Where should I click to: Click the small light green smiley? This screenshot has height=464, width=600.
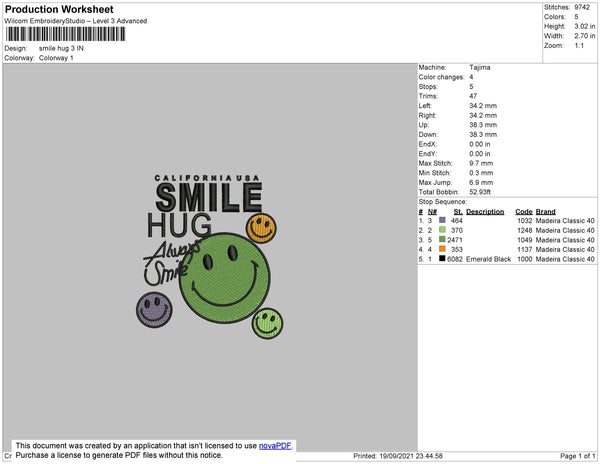point(267,324)
